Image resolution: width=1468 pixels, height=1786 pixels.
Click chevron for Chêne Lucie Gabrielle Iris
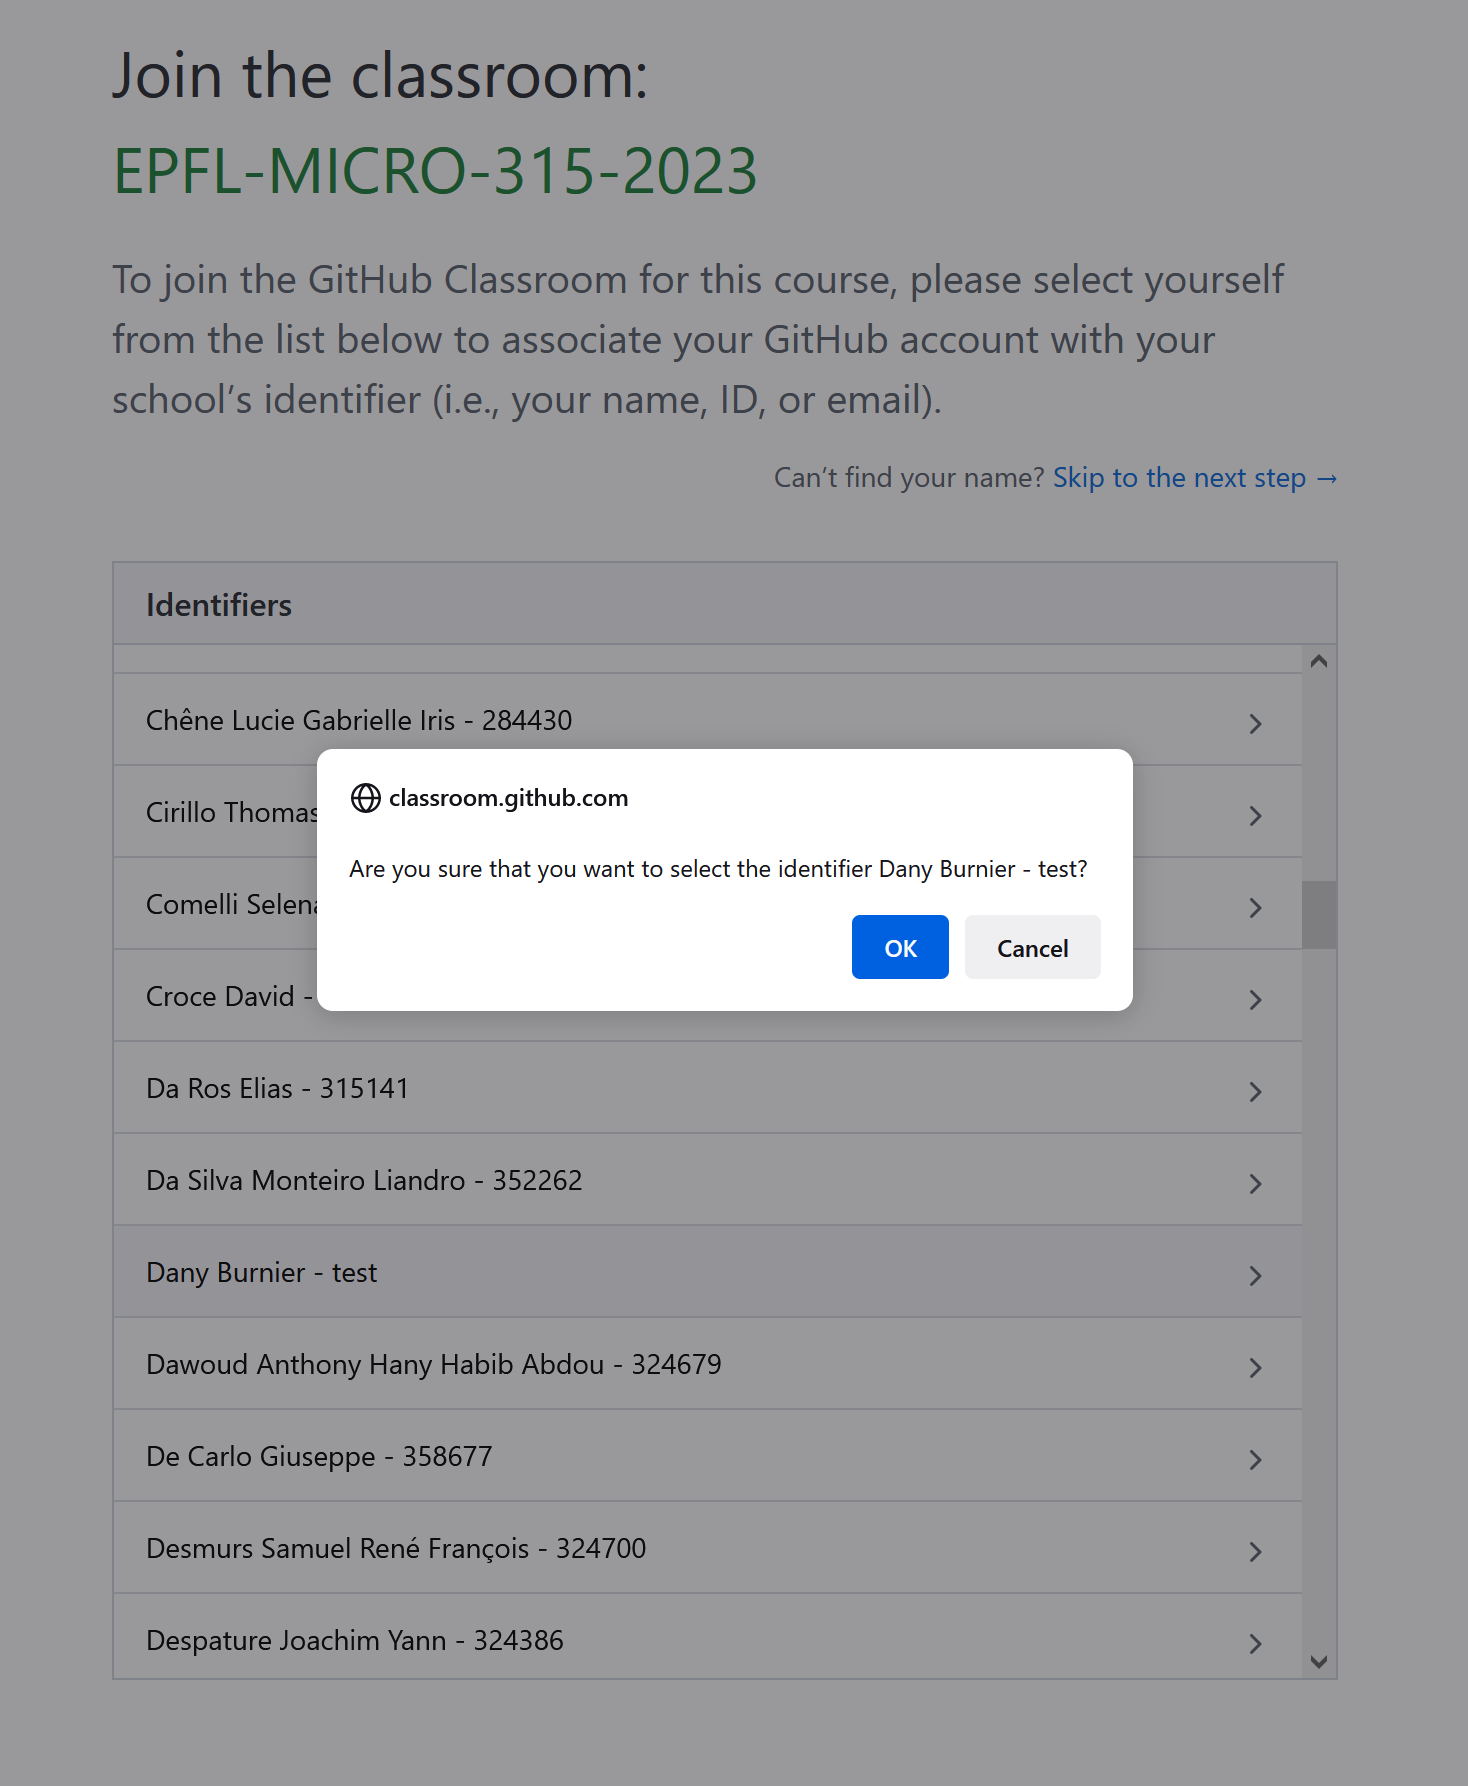point(1255,723)
